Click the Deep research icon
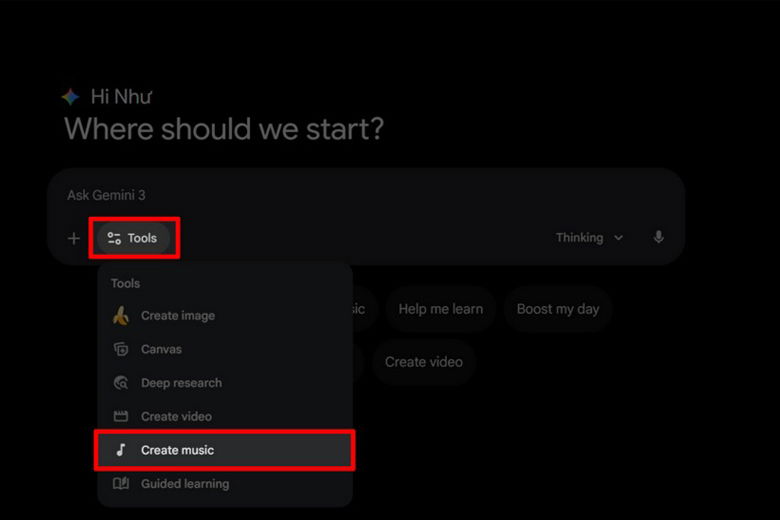780x520 pixels. tap(121, 383)
